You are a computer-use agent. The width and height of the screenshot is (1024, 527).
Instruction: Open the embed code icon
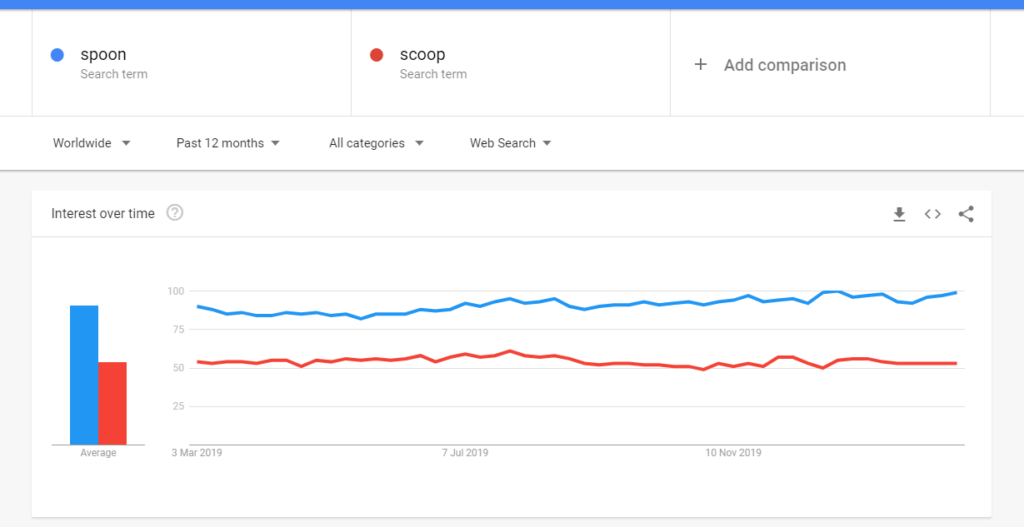[x=933, y=214]
